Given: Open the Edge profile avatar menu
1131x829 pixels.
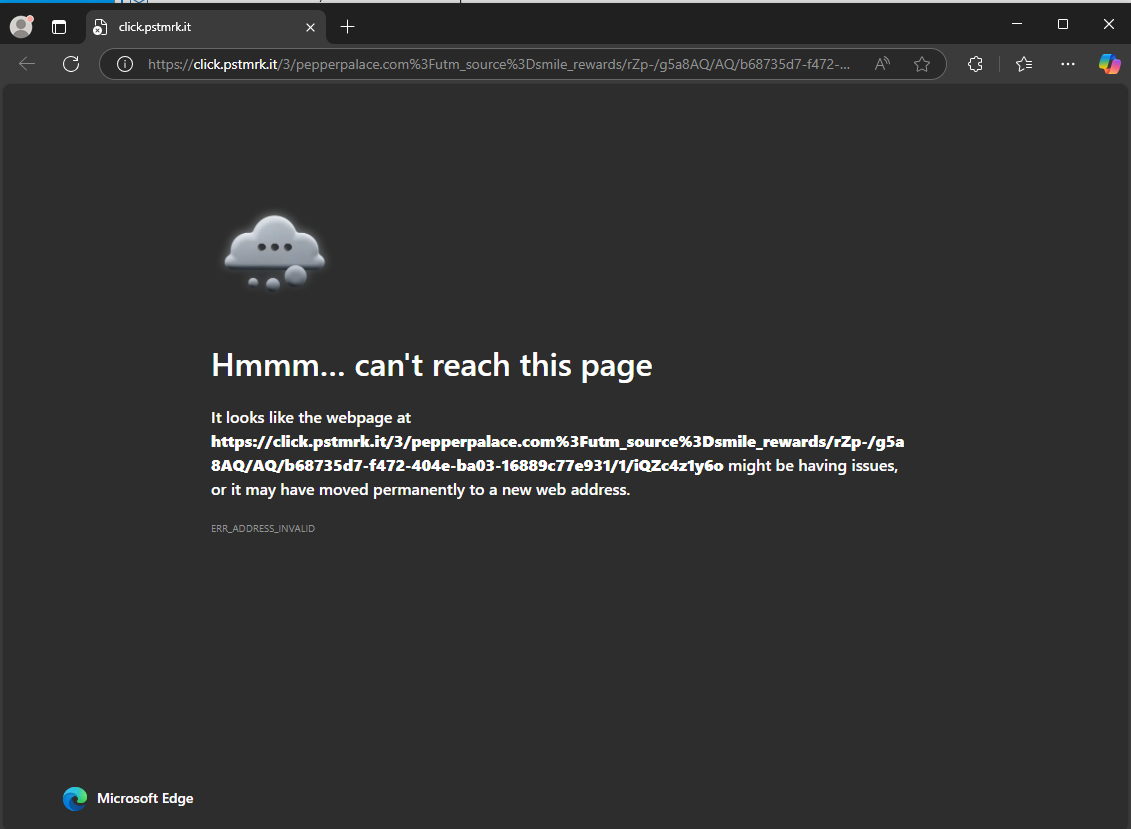Looking at the screenshot, I should (x=22, y=27).
